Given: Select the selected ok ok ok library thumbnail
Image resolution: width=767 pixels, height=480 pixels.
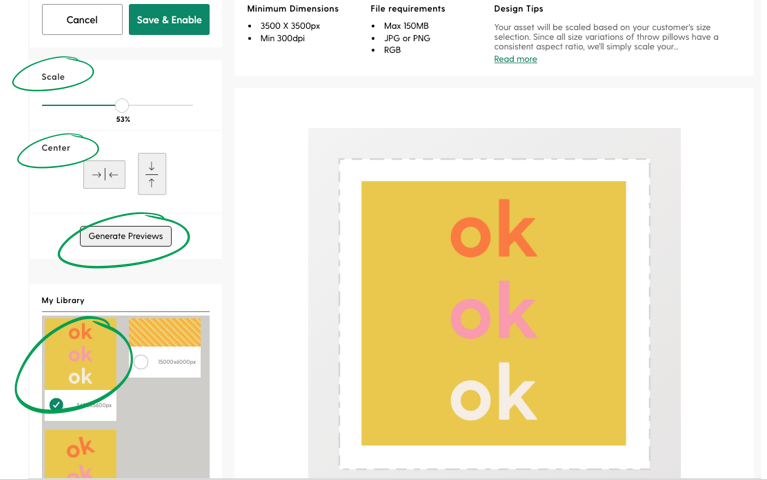Looking at the screenshot, I should 80,354.
